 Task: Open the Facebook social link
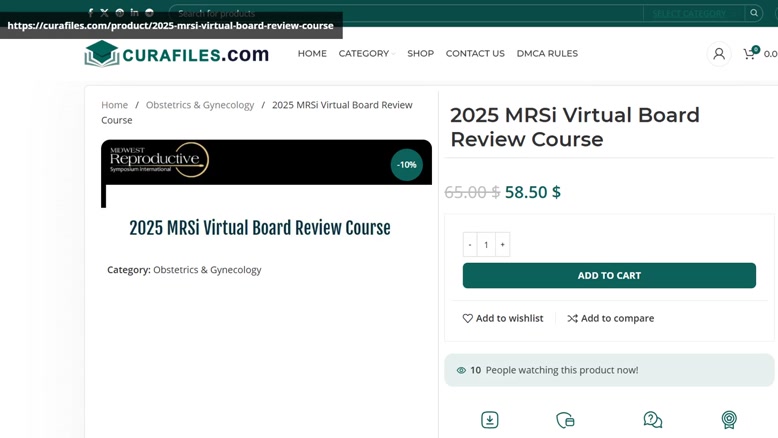(x=90, y=13)
